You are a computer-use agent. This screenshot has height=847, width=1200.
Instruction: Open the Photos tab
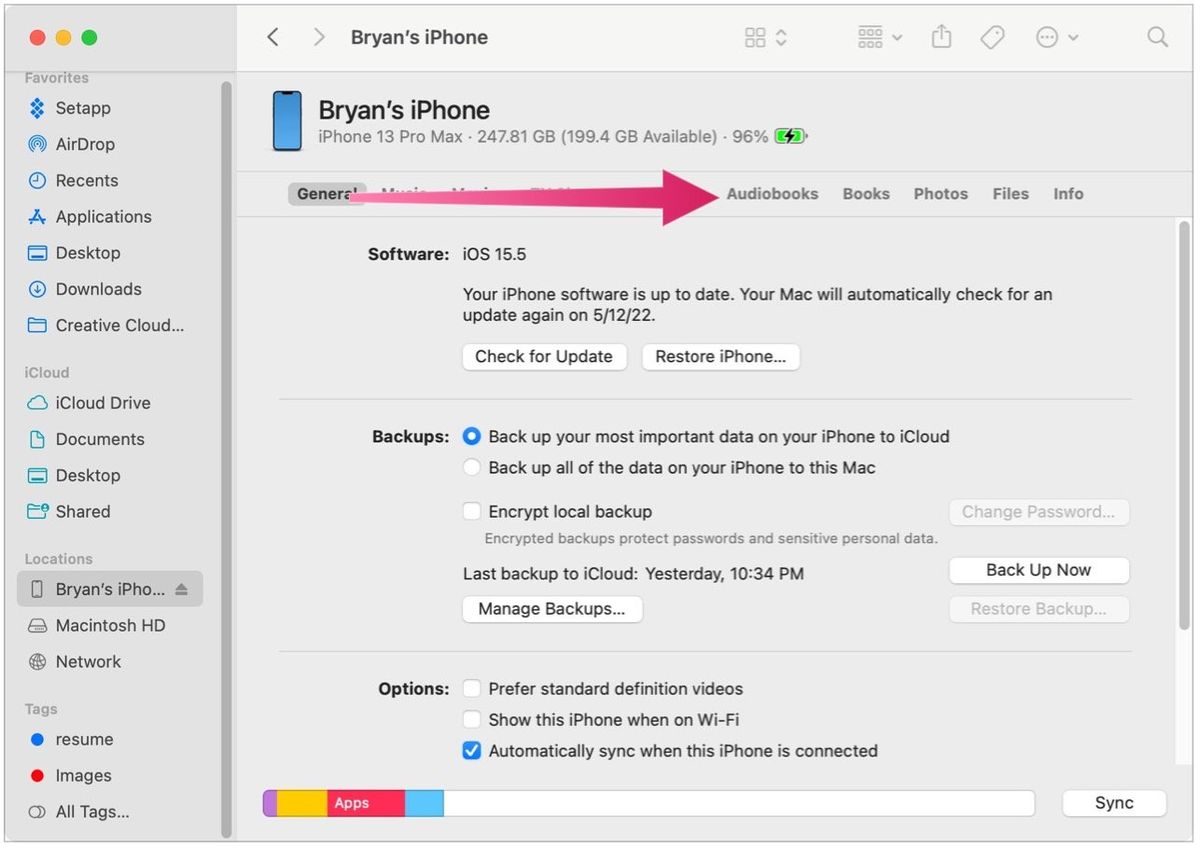pyautogui.click(x=940, y=193)
